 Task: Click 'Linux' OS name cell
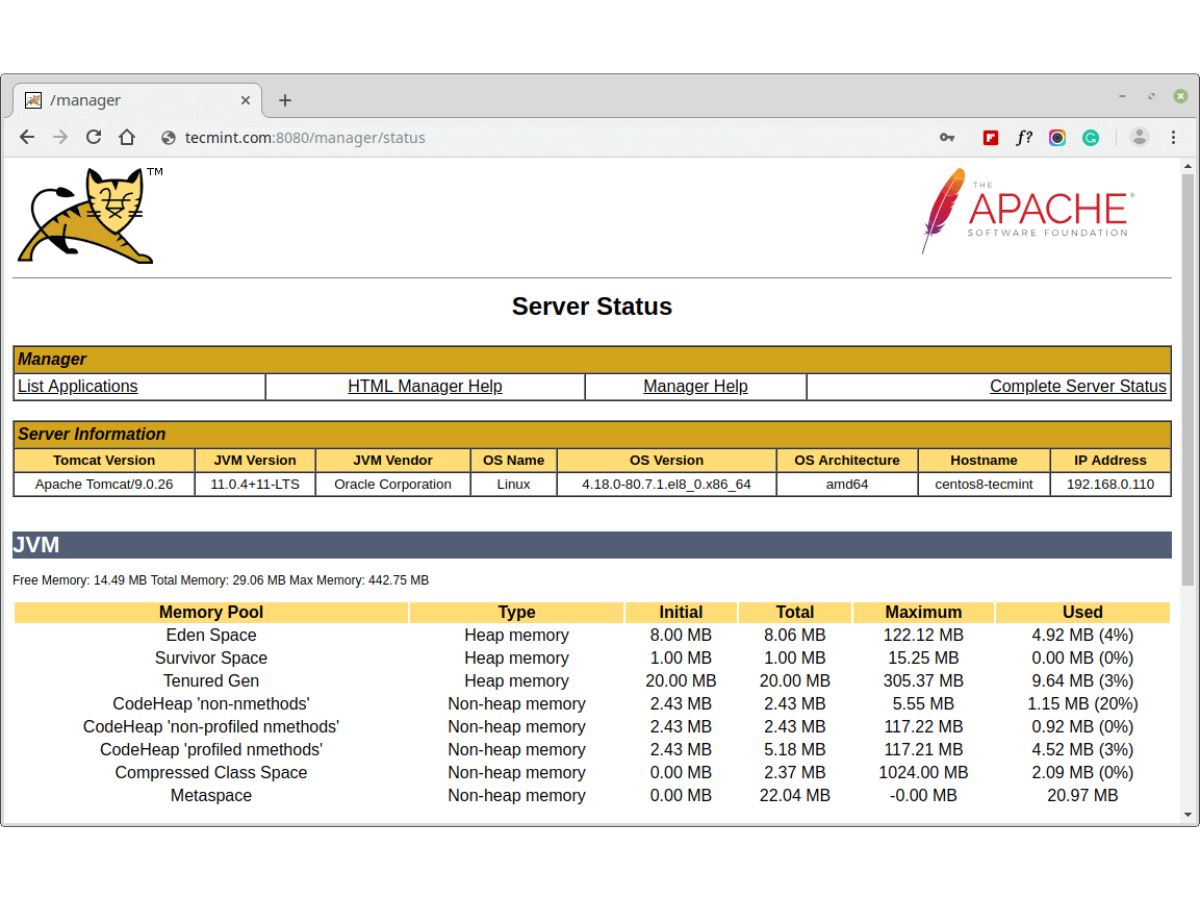coord(513,484)
